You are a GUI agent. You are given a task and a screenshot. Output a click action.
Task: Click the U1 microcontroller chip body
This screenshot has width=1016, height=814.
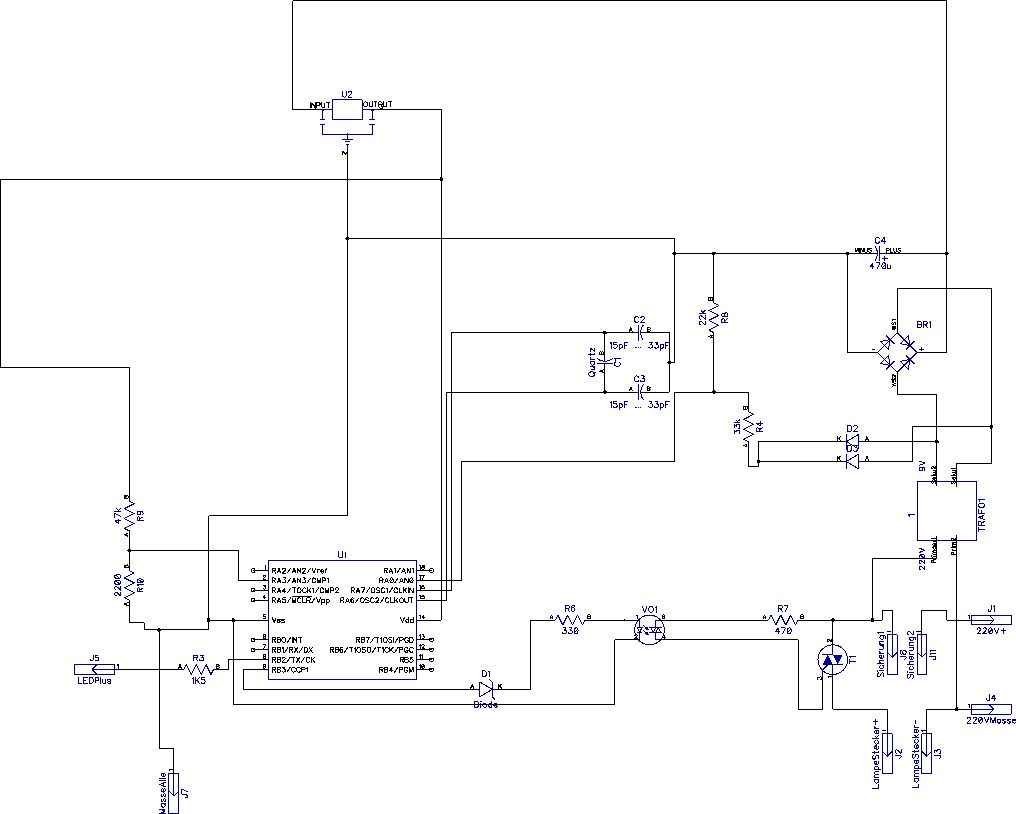342,620
